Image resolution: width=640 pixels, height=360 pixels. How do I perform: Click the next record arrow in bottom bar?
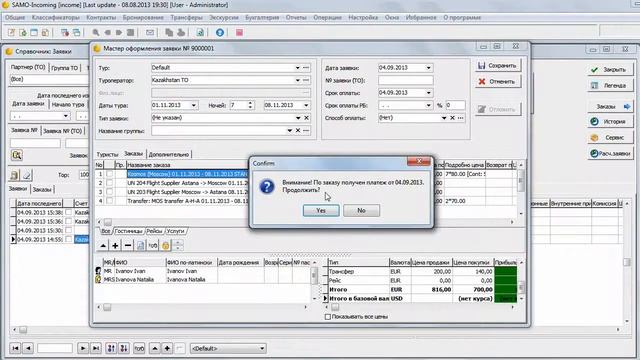click(83, 348)
